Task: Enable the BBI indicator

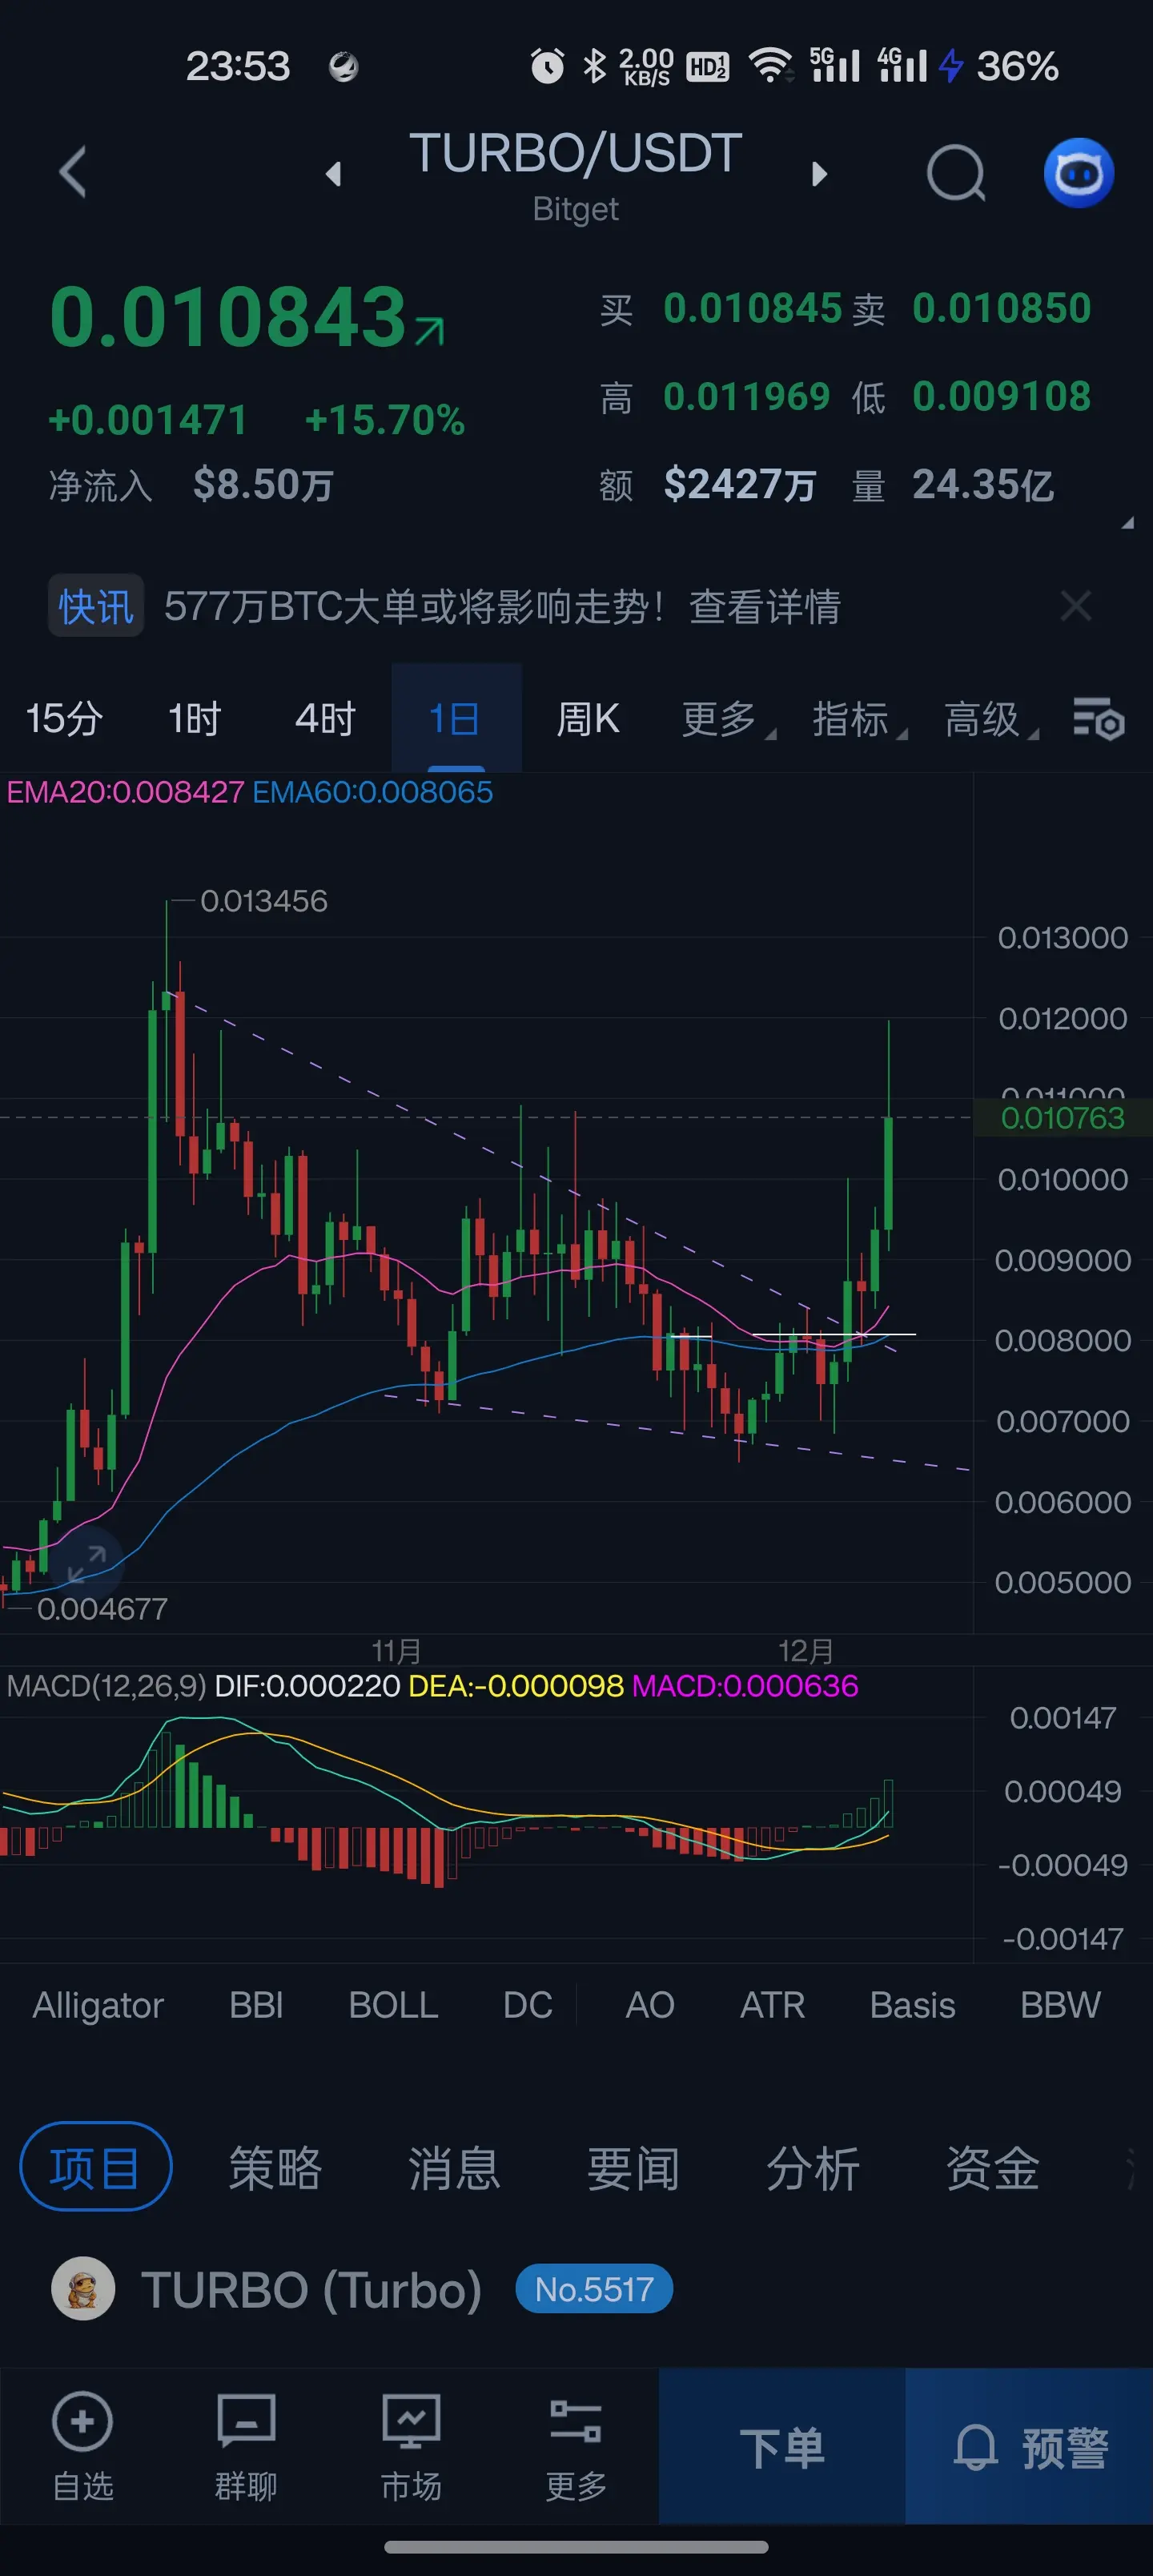Action: click(x=256, y=2005)
